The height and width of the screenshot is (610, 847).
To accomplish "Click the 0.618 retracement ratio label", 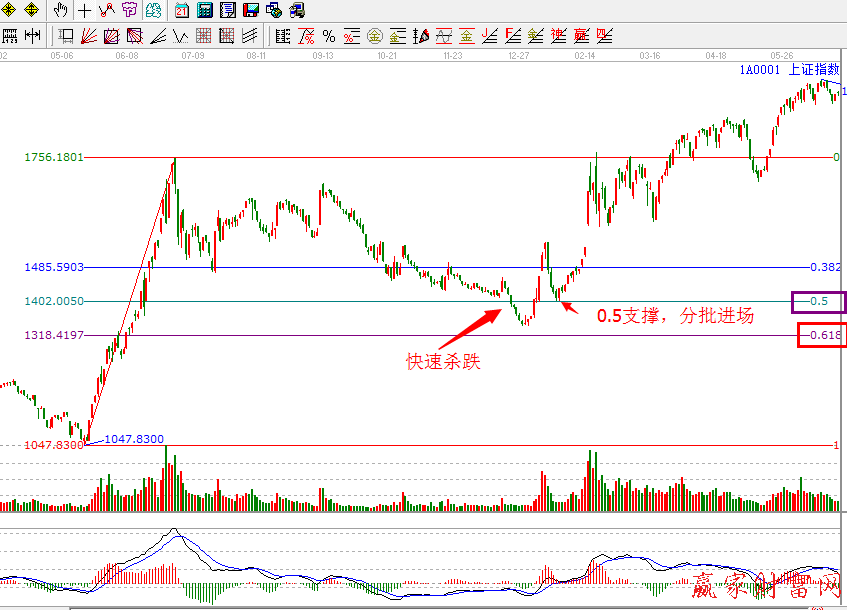I will (x=825, y=335).
